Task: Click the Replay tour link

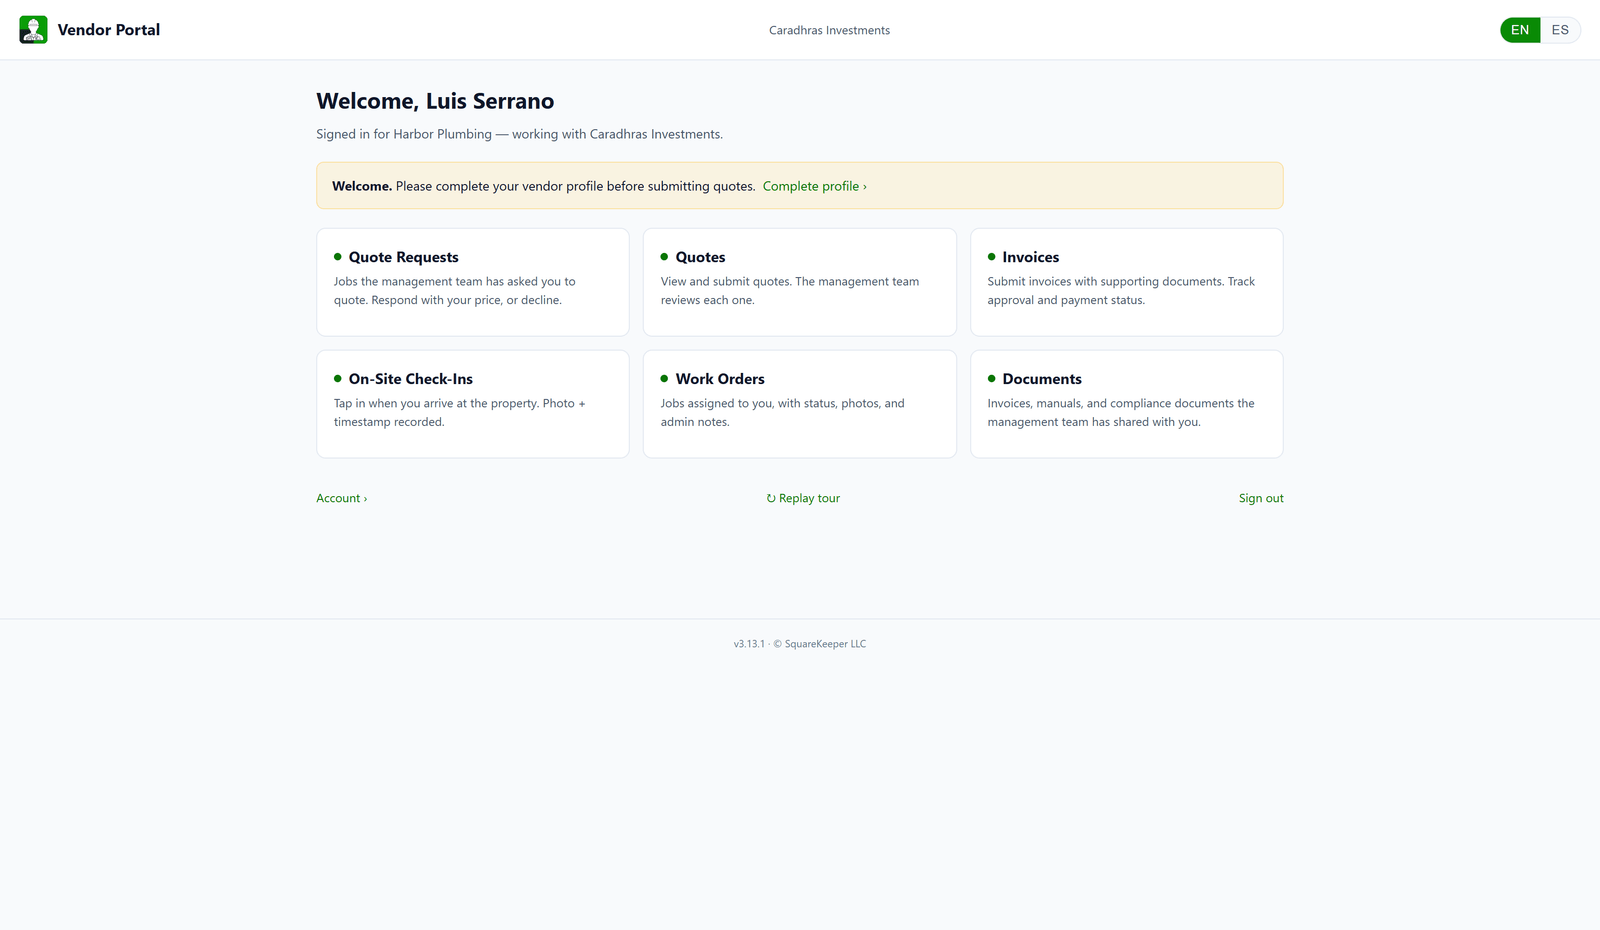Action: coord(803,498)
